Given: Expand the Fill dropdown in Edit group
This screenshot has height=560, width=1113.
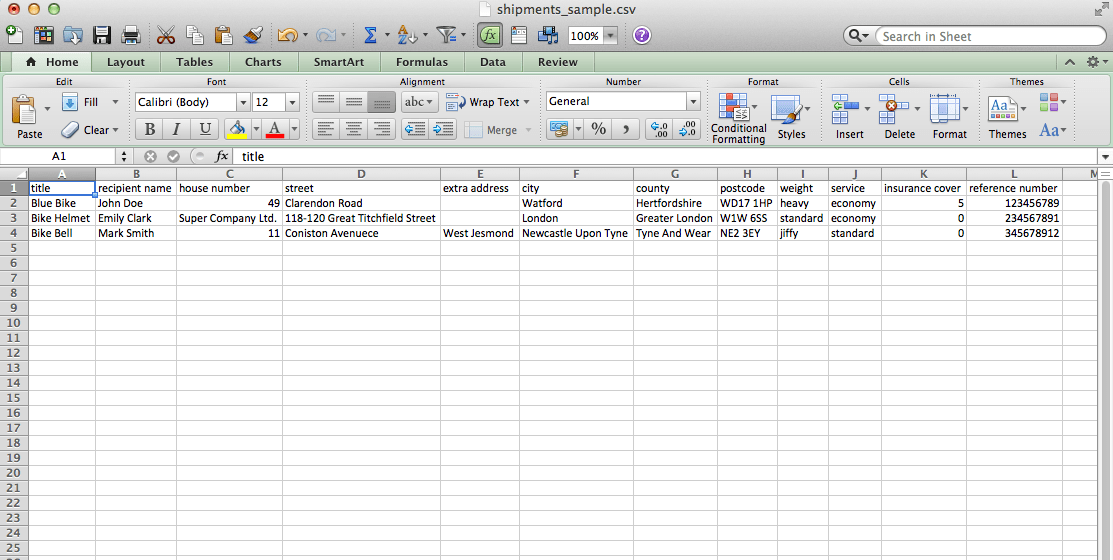Looking at the screenshot, I should pyautogui.click(x=115, y=102).
